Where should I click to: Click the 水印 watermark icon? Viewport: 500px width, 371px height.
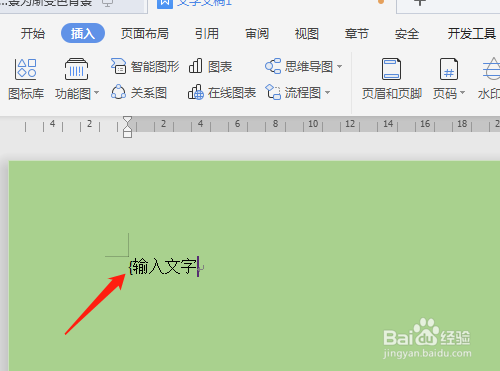492,69
